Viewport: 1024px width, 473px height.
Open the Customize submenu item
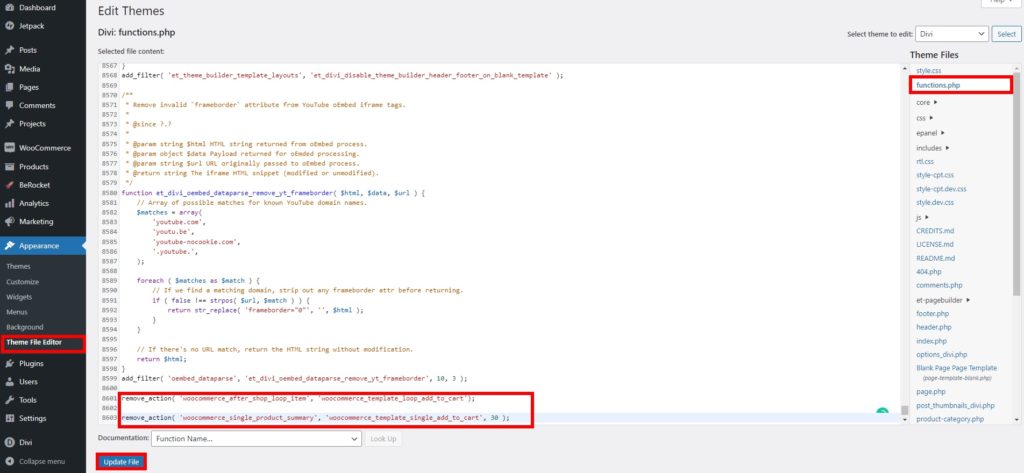(24, 282)
